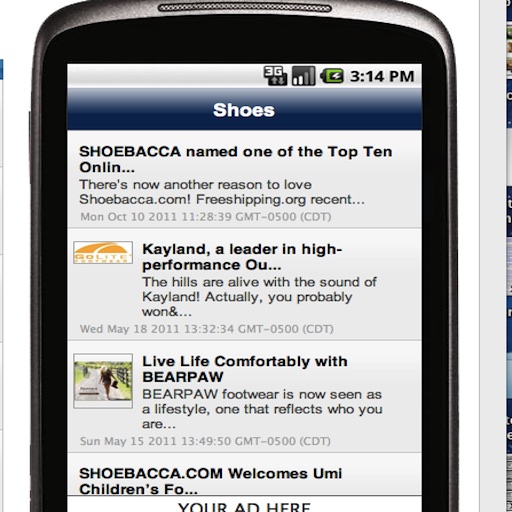512x512 pixels.
Task: Open the GoLite Footwear logo thumbnail
Action: tap(103, 252)
